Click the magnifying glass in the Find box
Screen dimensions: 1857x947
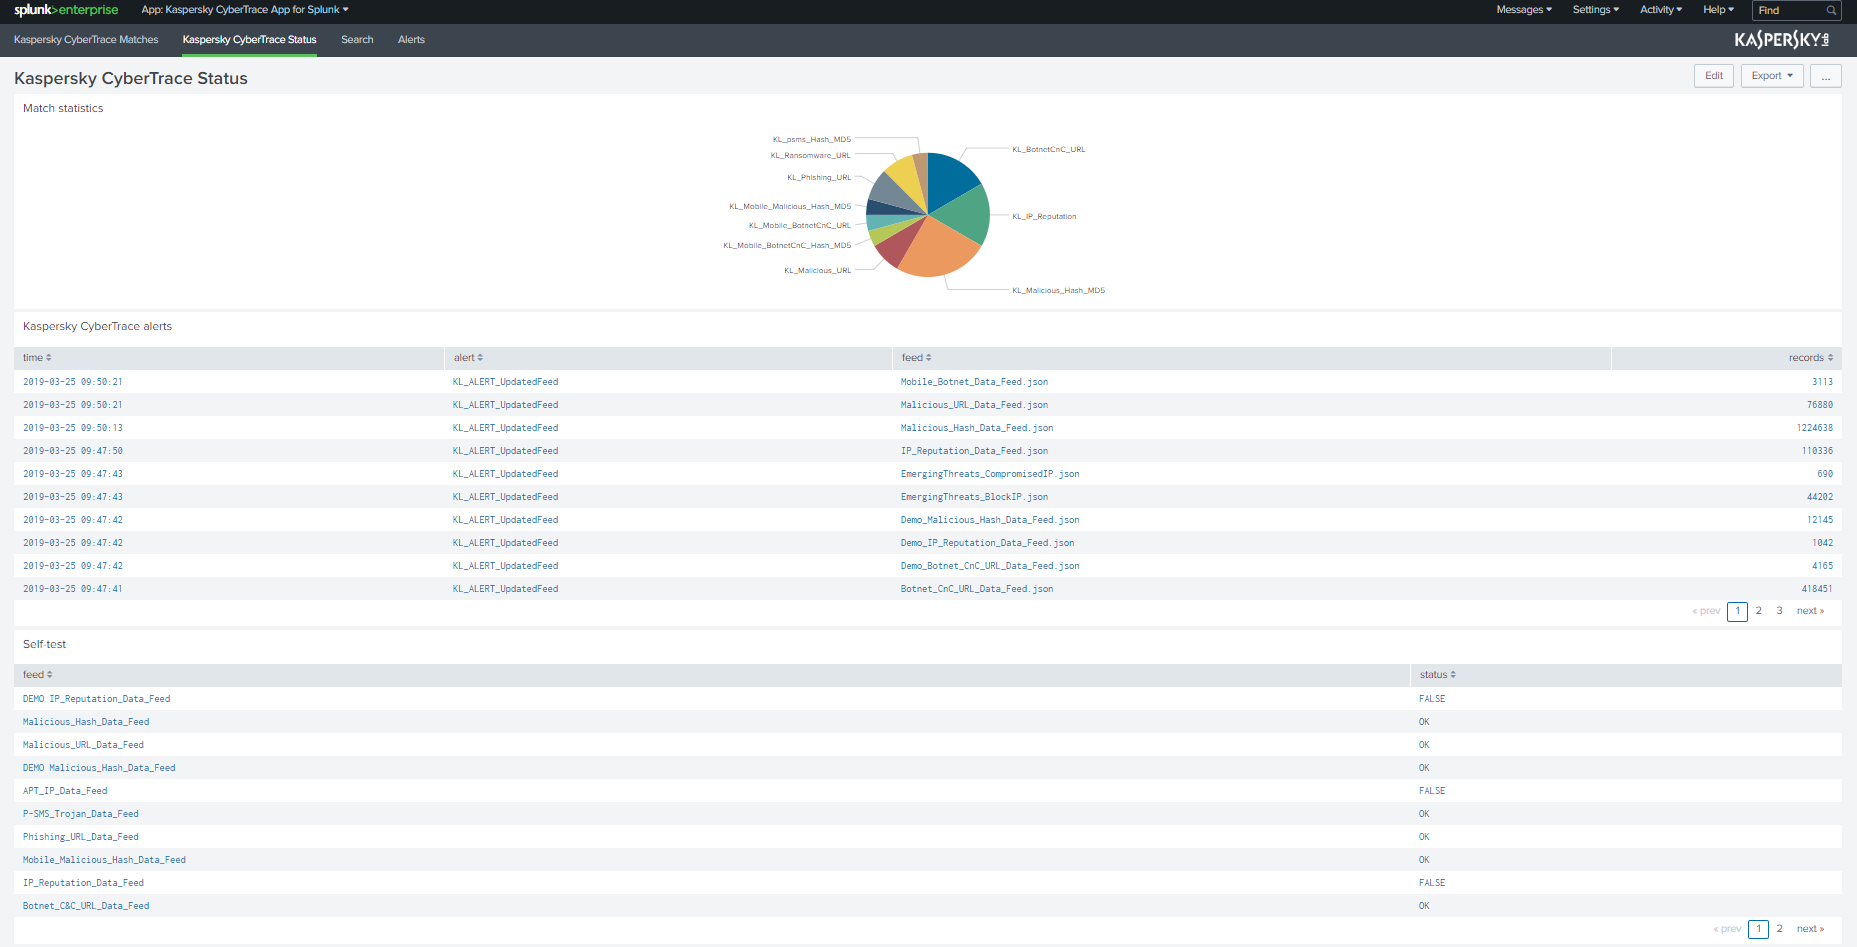(1830, 10)
